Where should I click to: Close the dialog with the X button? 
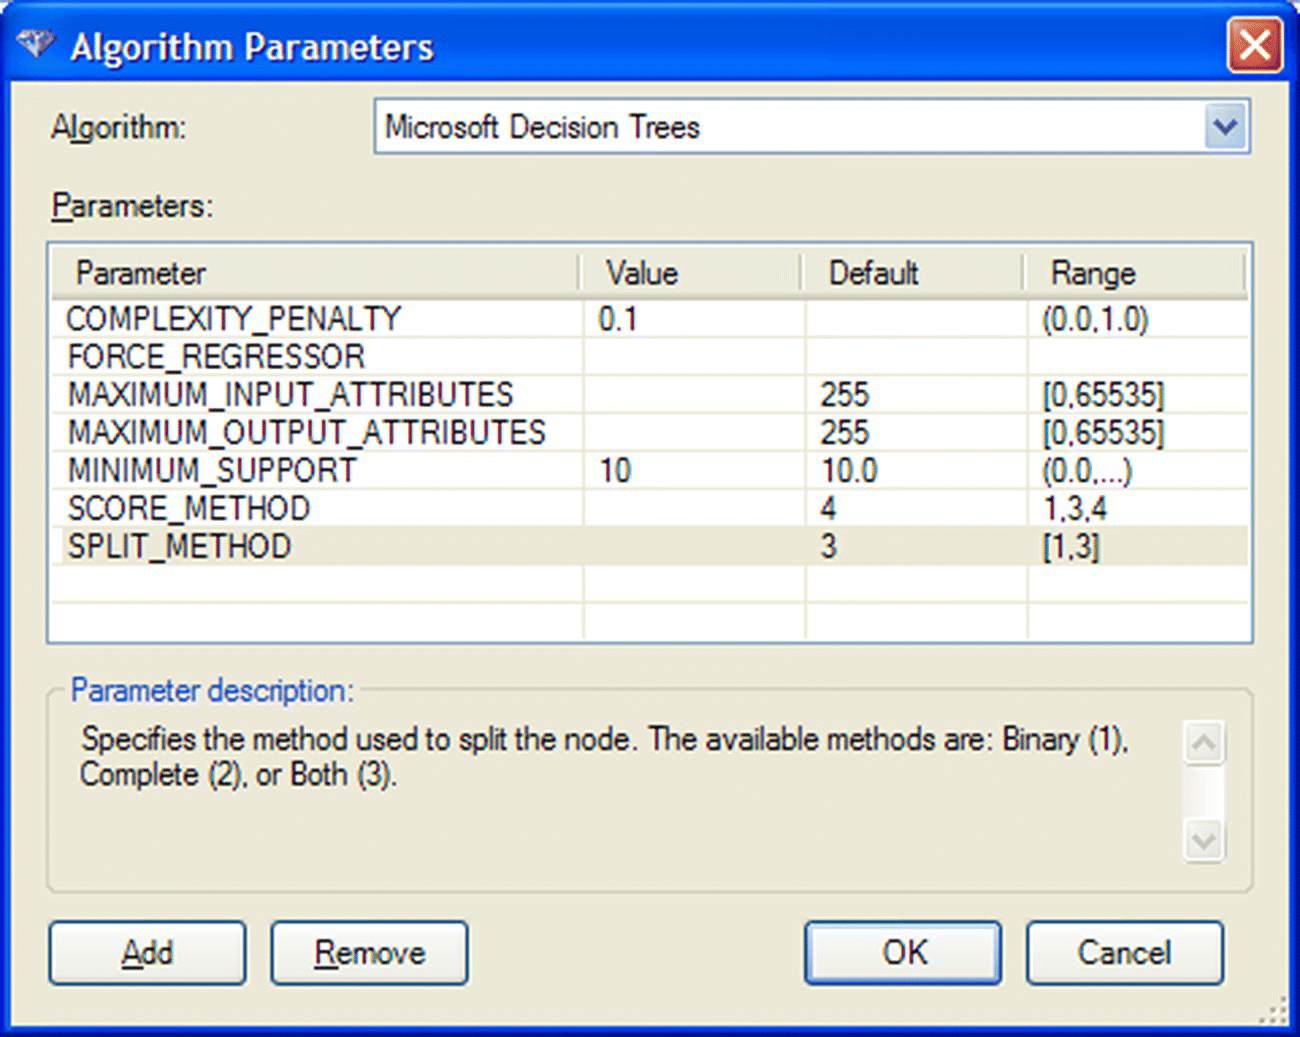(x=1254, y=45)
